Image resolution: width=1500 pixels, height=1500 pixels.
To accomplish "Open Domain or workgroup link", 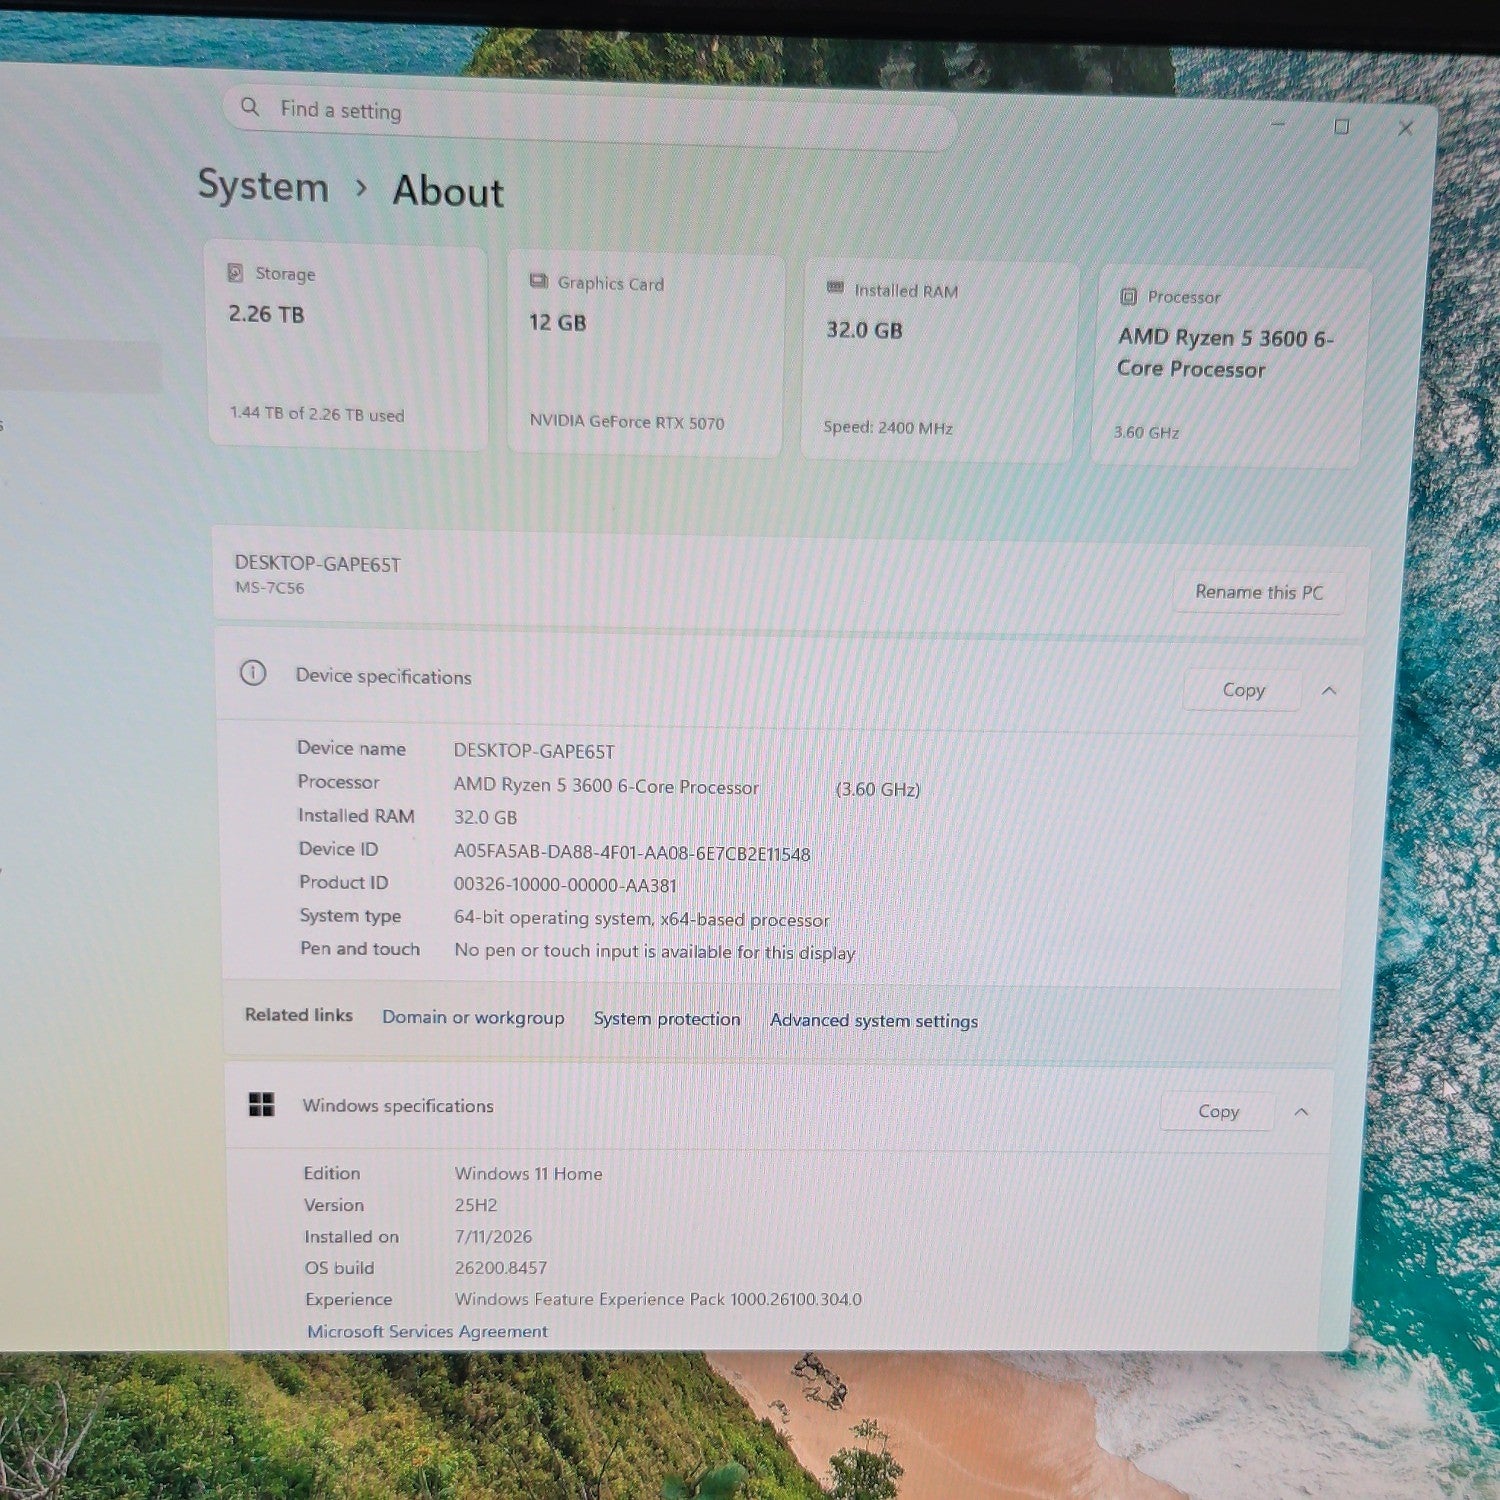I will point(473,1017).
